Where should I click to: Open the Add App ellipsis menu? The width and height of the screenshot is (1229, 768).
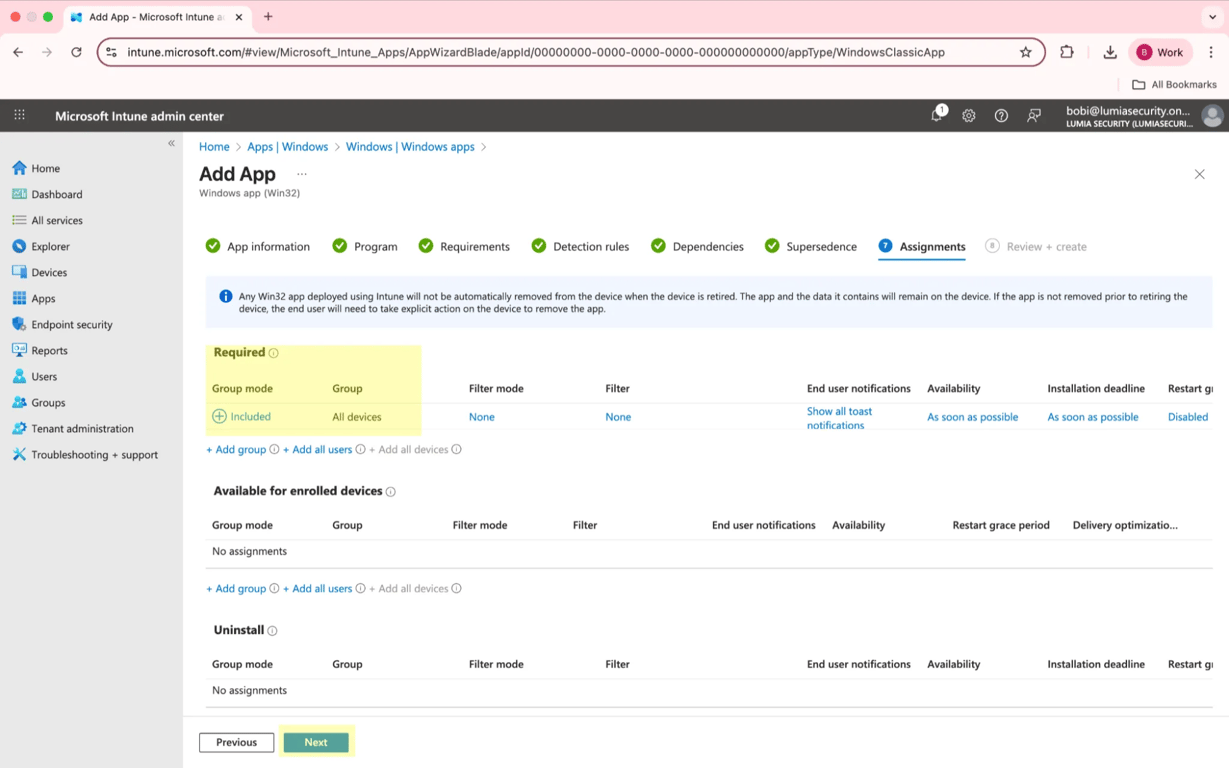click(302, 174)
